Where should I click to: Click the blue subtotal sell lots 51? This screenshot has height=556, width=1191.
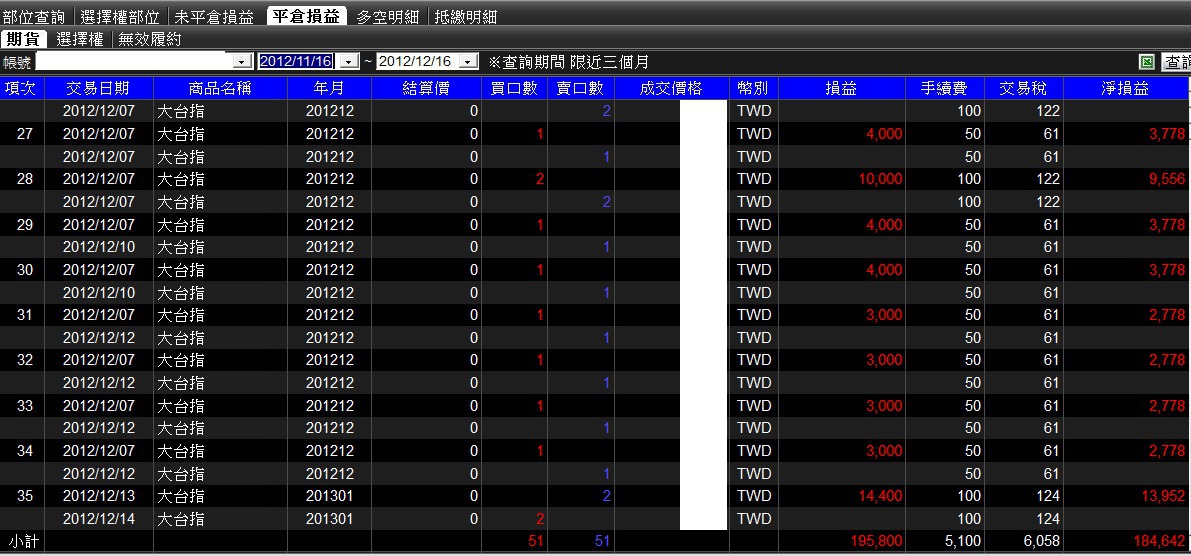[x=602, y=542]
